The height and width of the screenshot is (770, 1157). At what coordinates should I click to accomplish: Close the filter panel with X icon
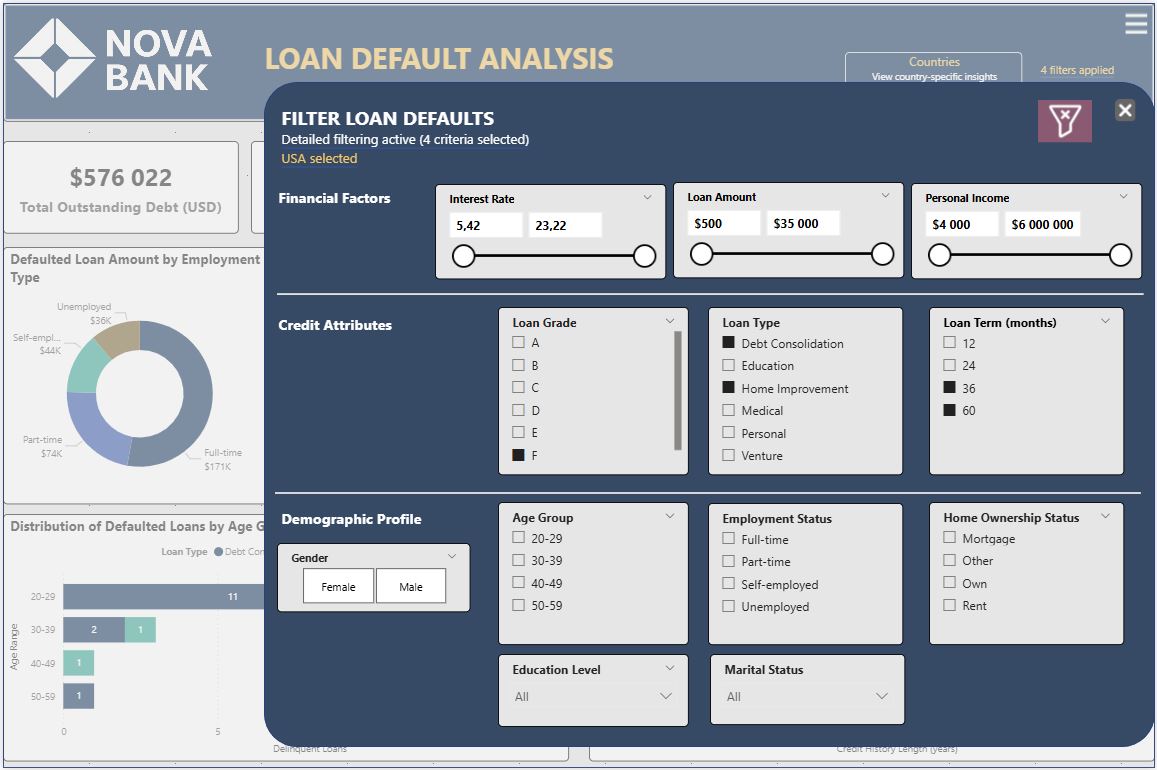[x=1125, y=111]
